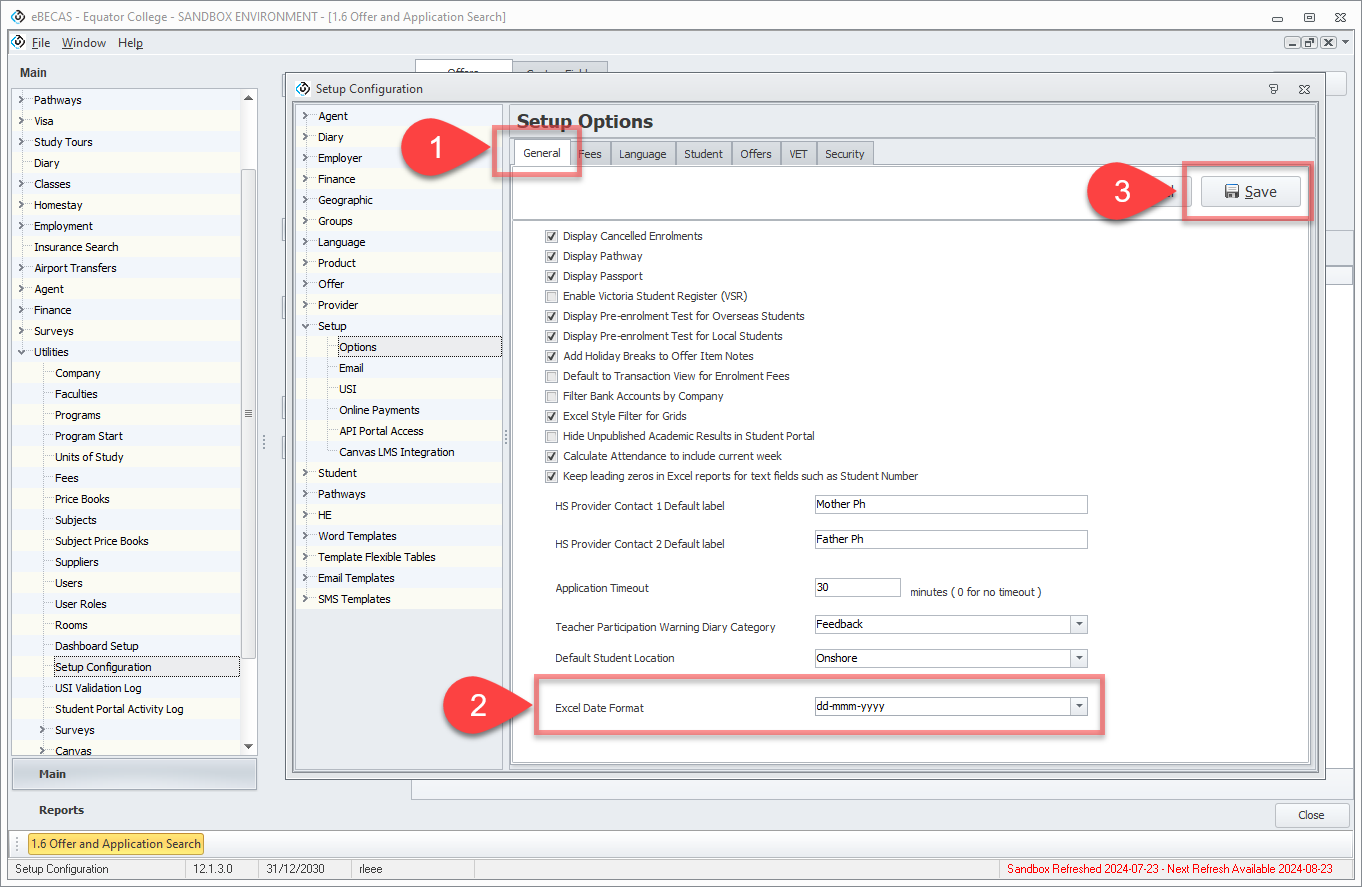Click the eBECAS logo in title bar

17,17
